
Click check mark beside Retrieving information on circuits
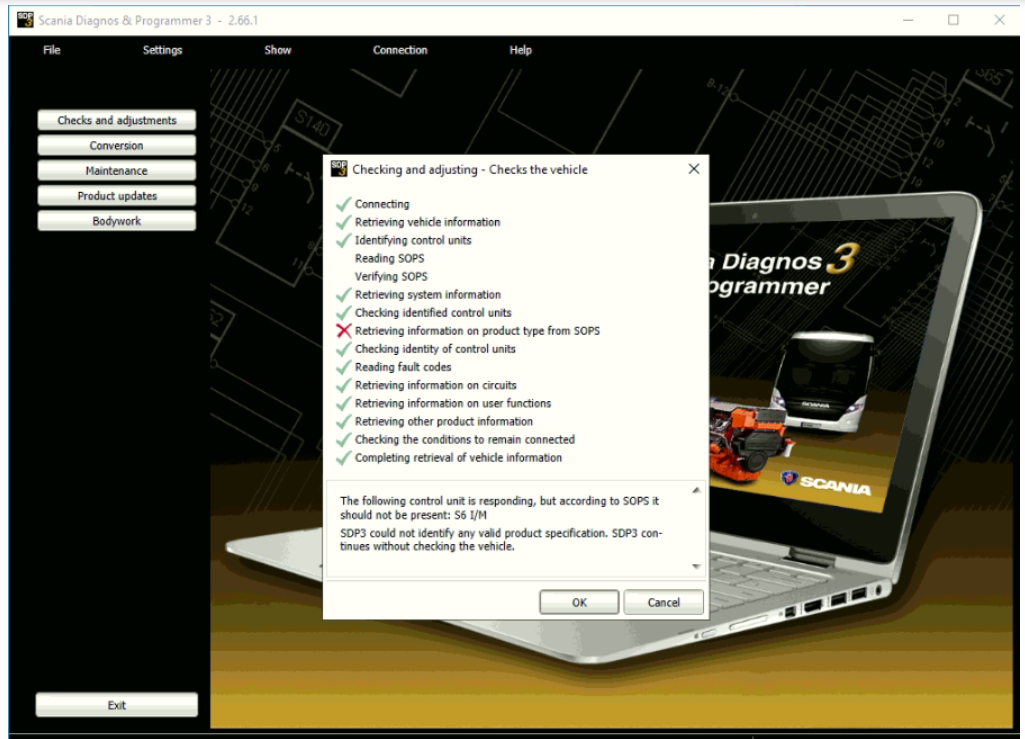(344, 385)
